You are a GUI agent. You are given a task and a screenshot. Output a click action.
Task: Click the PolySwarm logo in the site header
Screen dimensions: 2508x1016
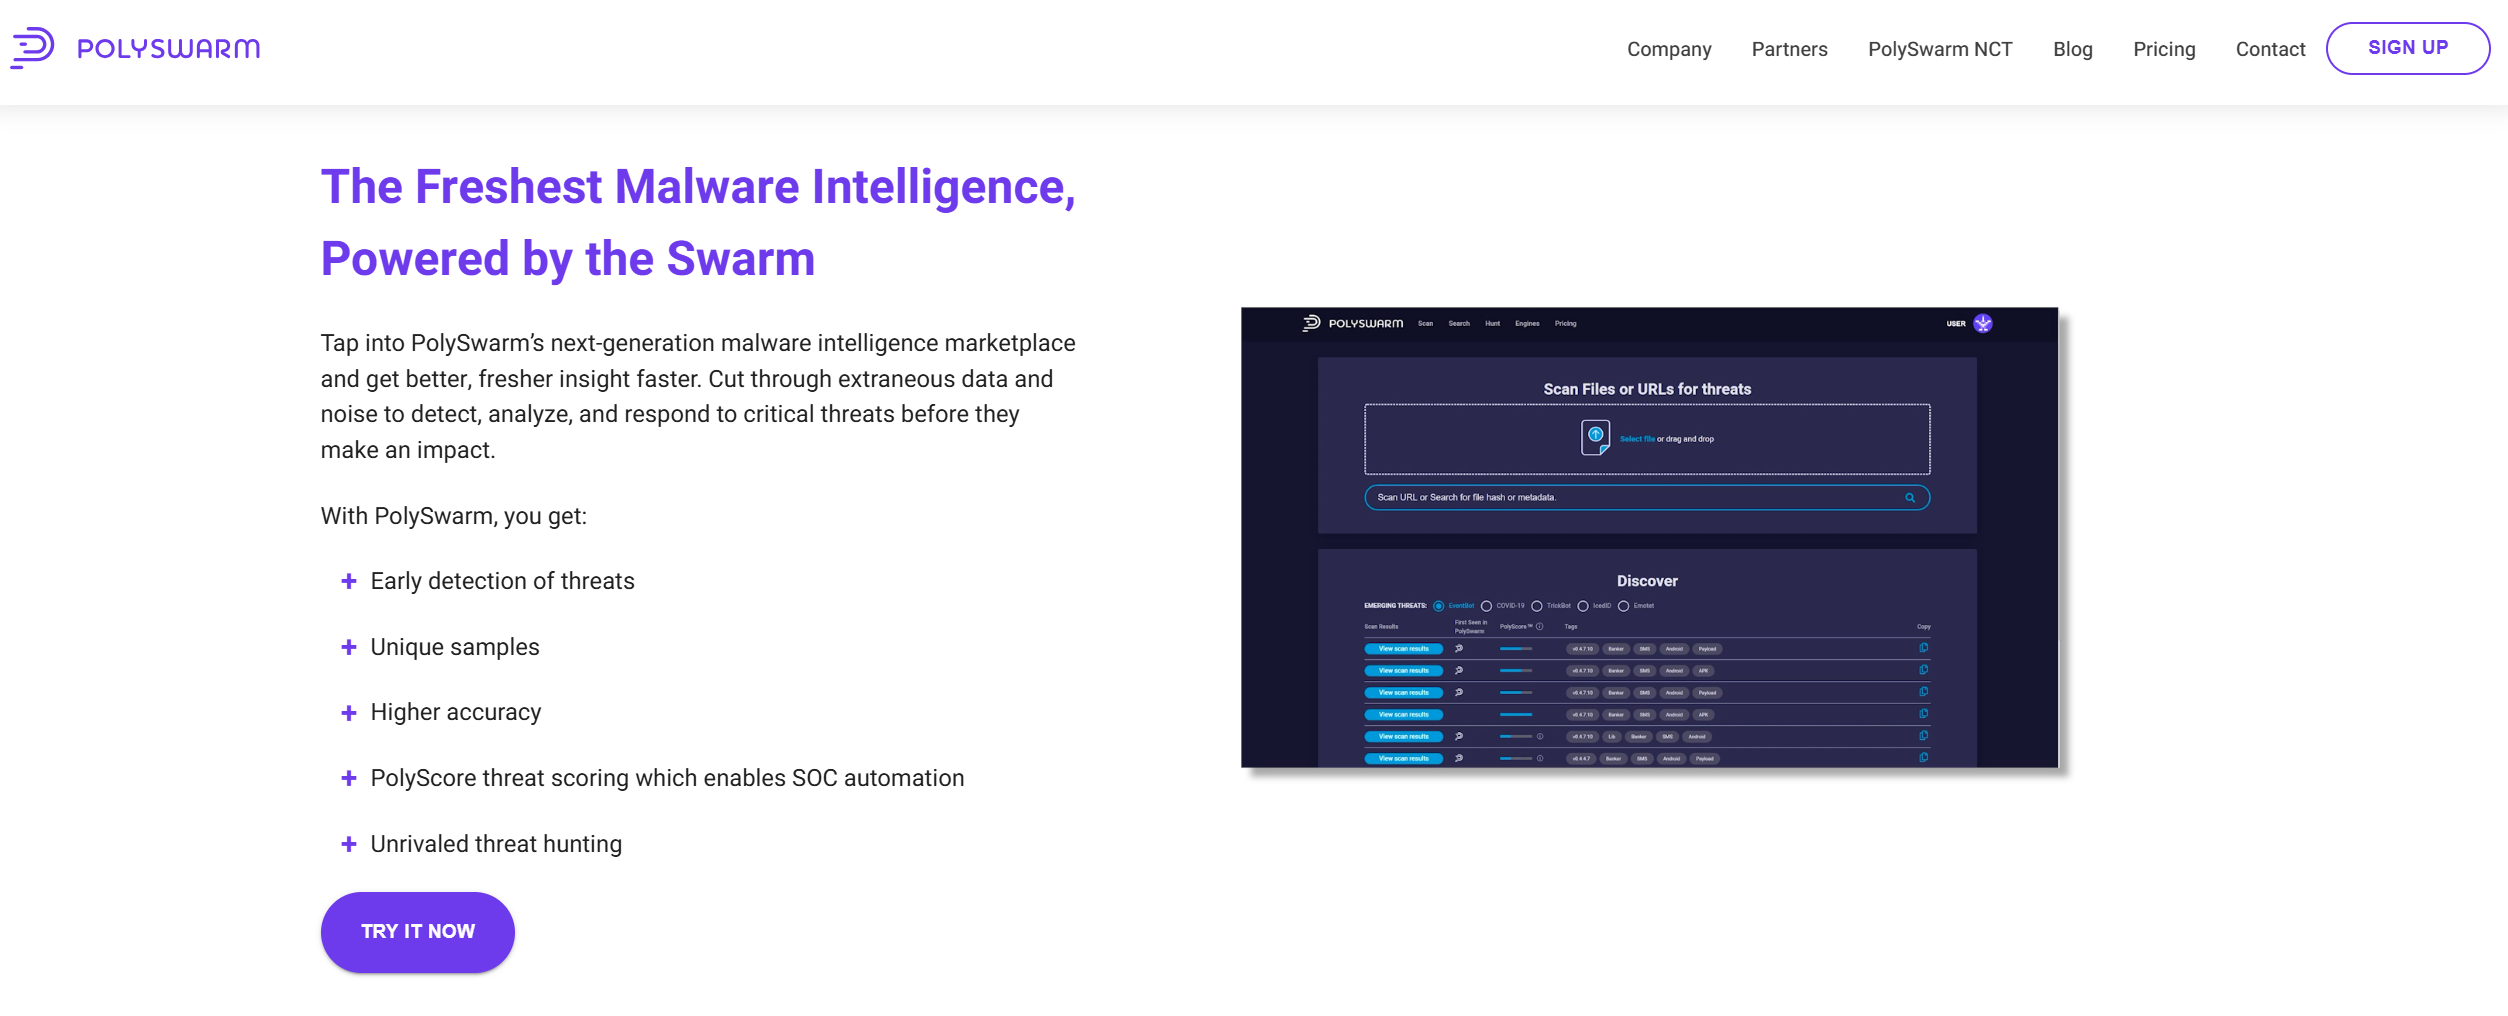pos(135,48)
